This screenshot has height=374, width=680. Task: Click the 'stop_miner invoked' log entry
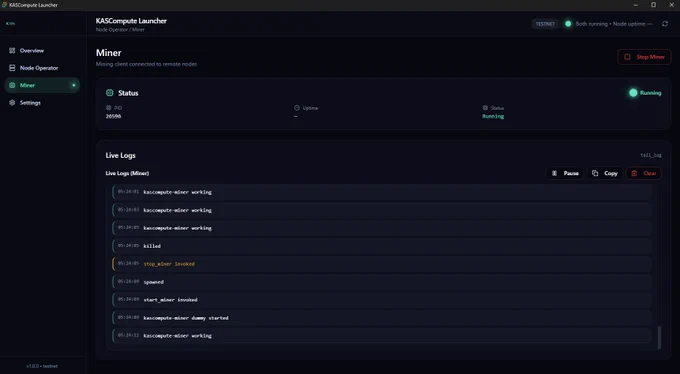click(x=382, y=264)
